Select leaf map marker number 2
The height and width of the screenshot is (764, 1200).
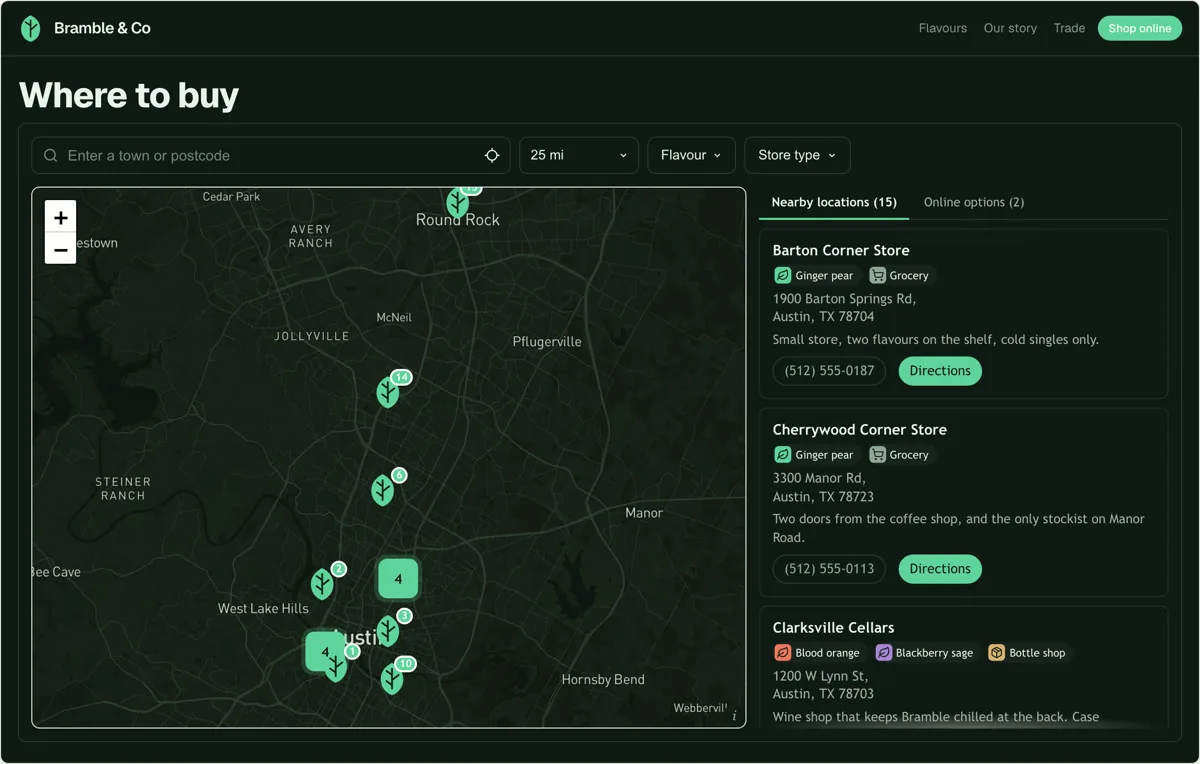click(x=322, y=584)
